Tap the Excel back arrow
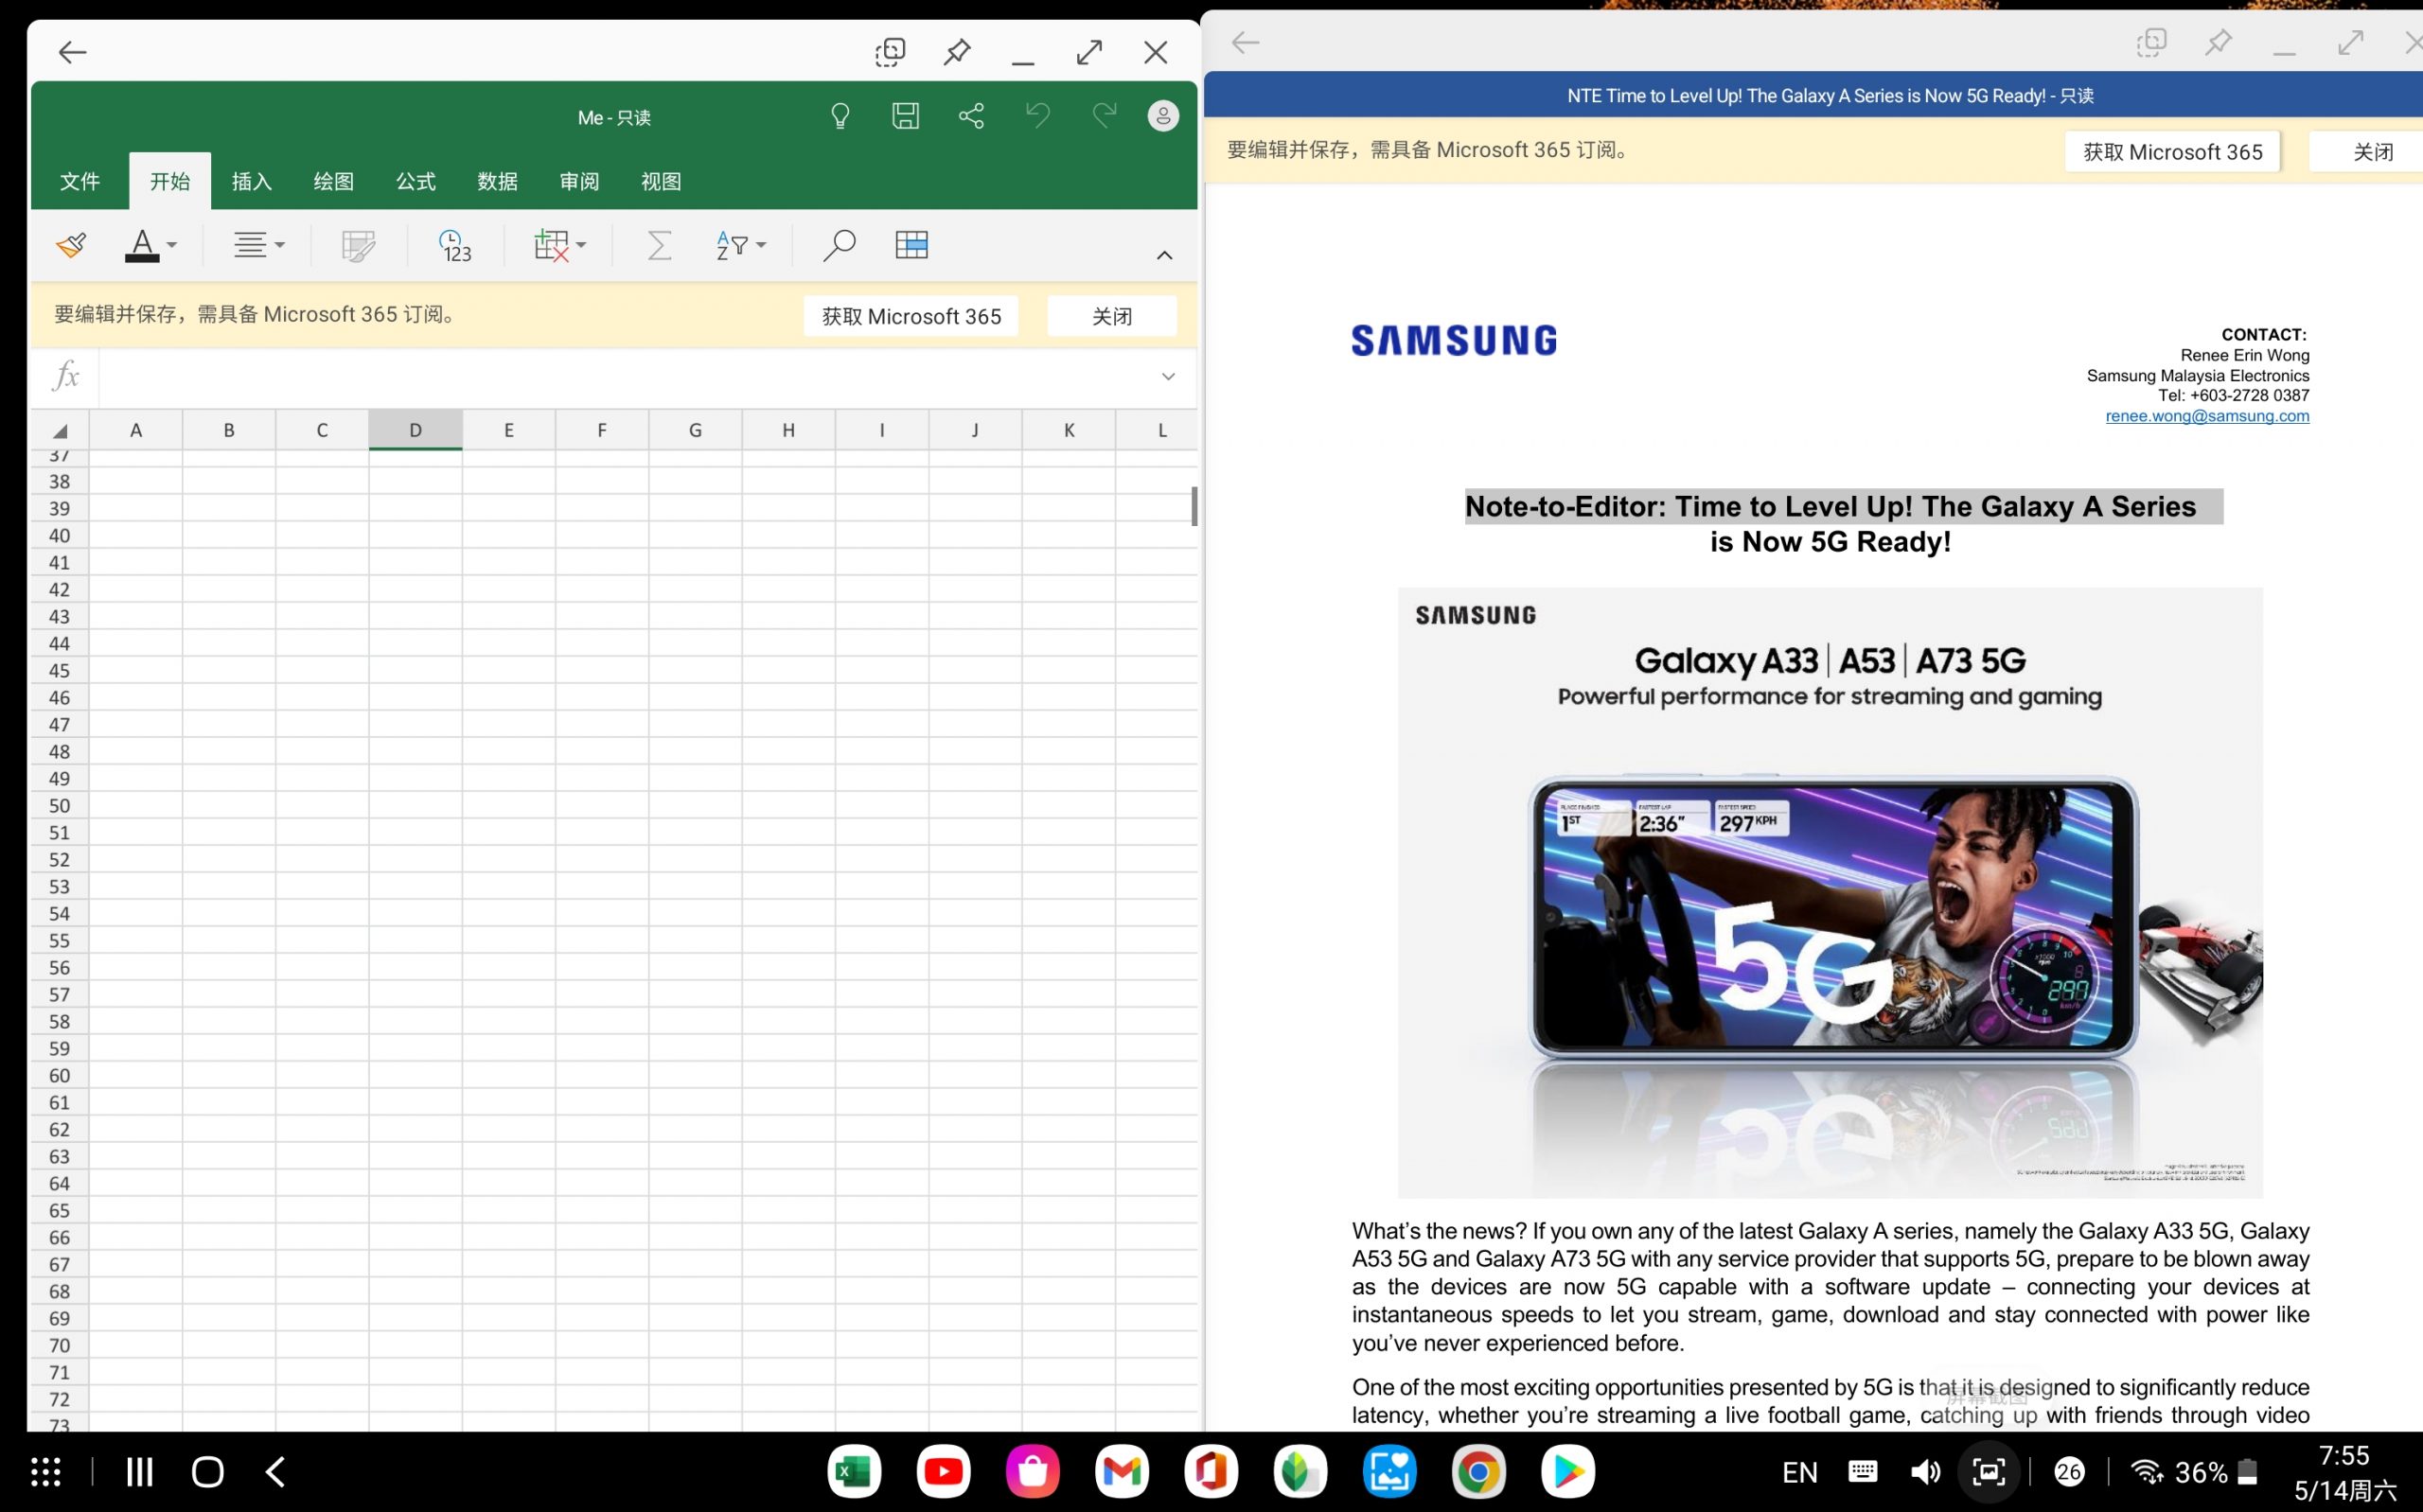 pyautogui.click(x=72, y=52)
